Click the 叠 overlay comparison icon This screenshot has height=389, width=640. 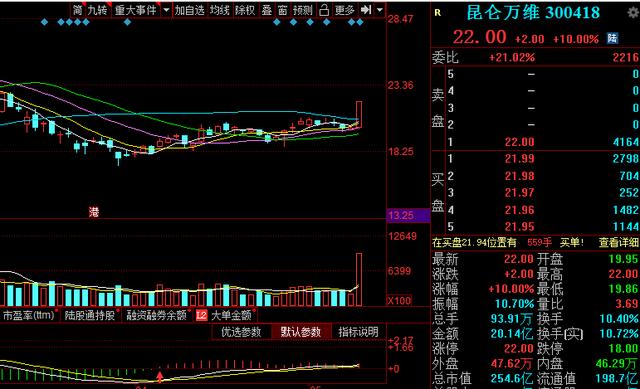click(x=267, y=10)
